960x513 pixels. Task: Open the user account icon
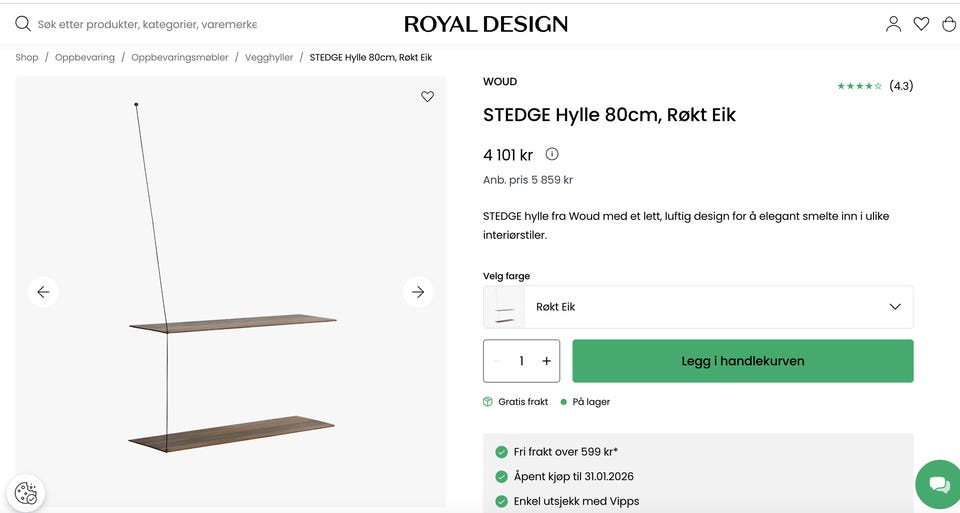[893, 24]
